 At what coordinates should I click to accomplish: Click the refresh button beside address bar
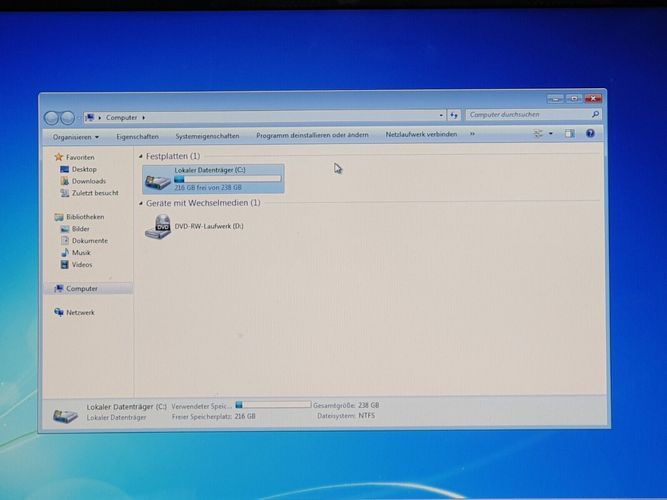(454, 115)
